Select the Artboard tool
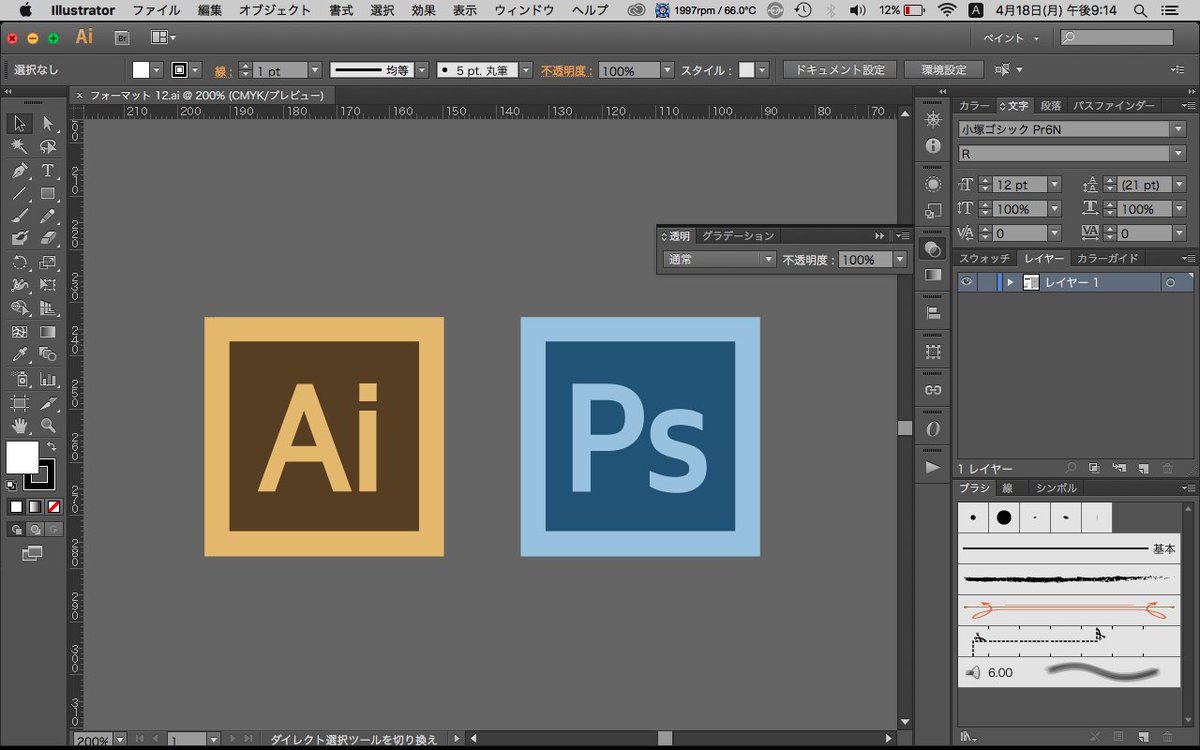The image size is (1200, 750). [19, 403]
